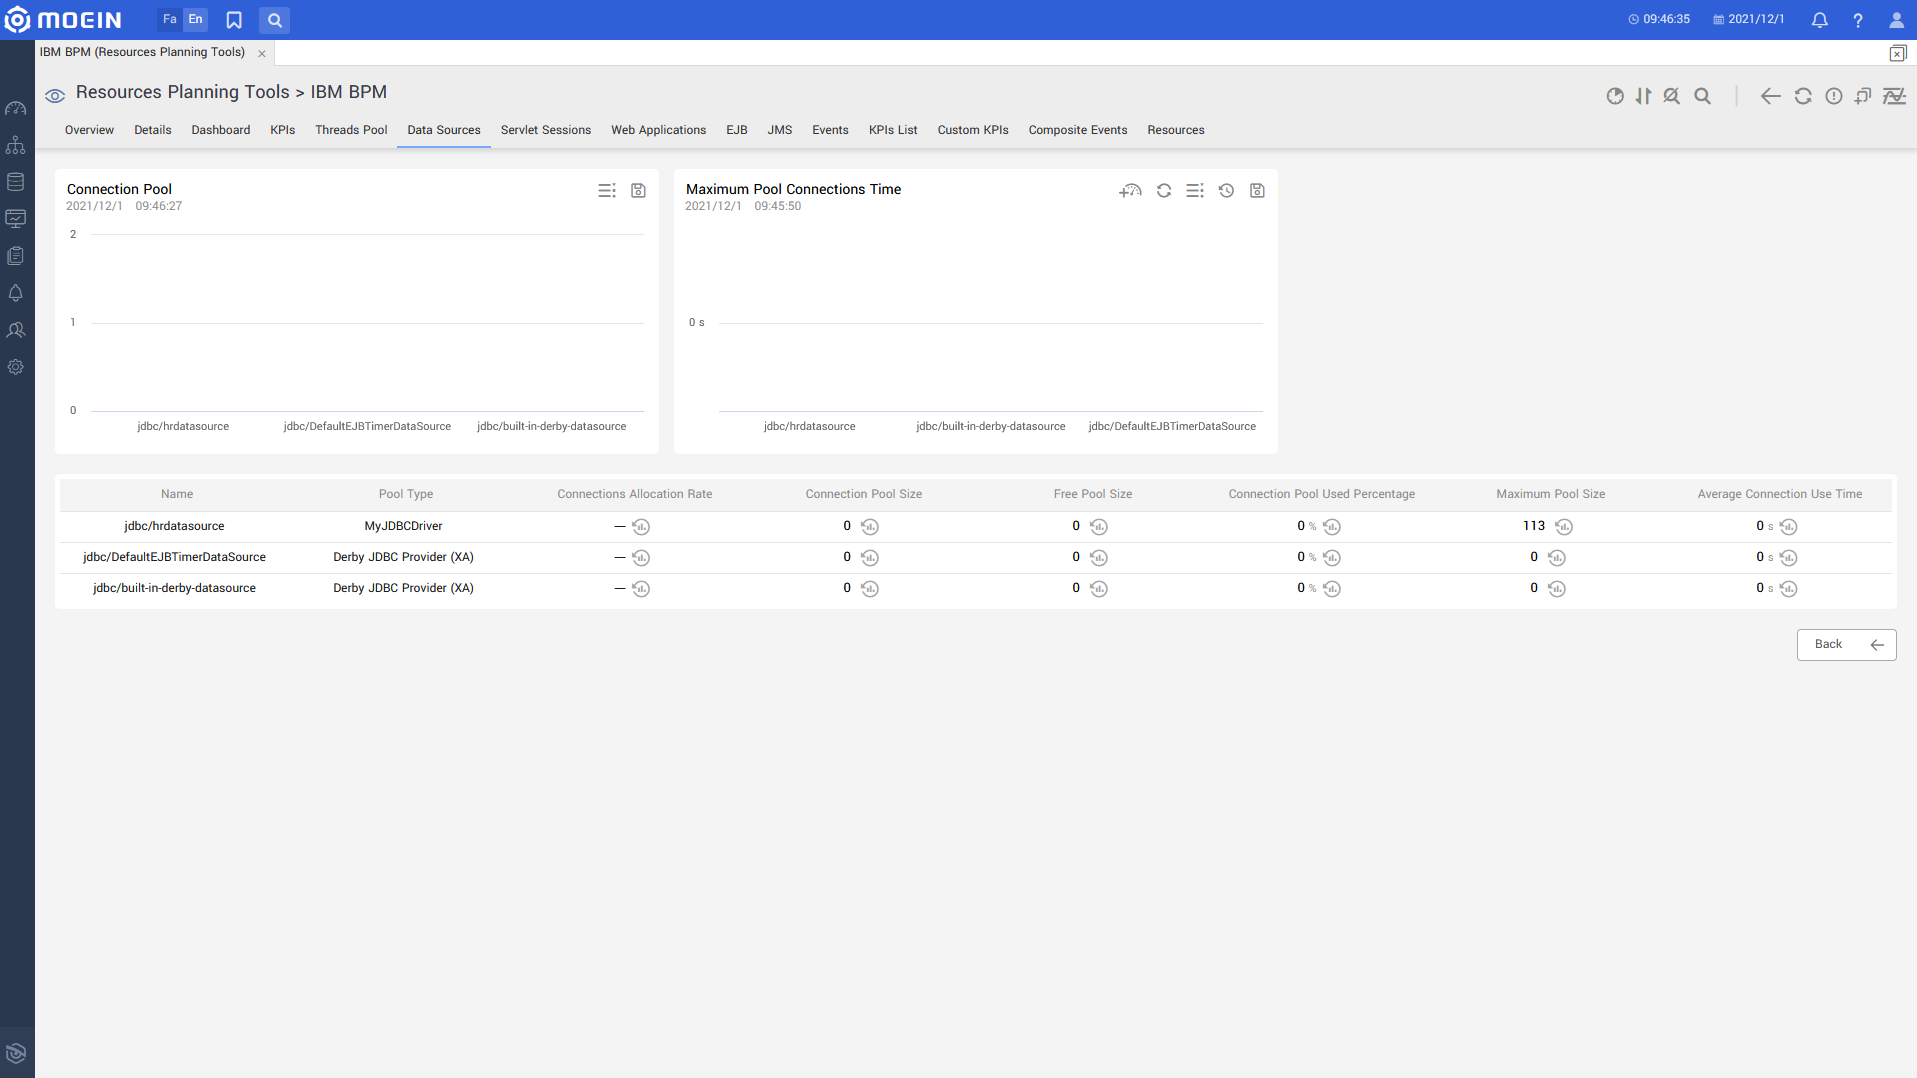Click the close-all-tabs icon at right
This screenshot has width=1917, height=1078.
pyautogui.click(x=1897, y=54)
